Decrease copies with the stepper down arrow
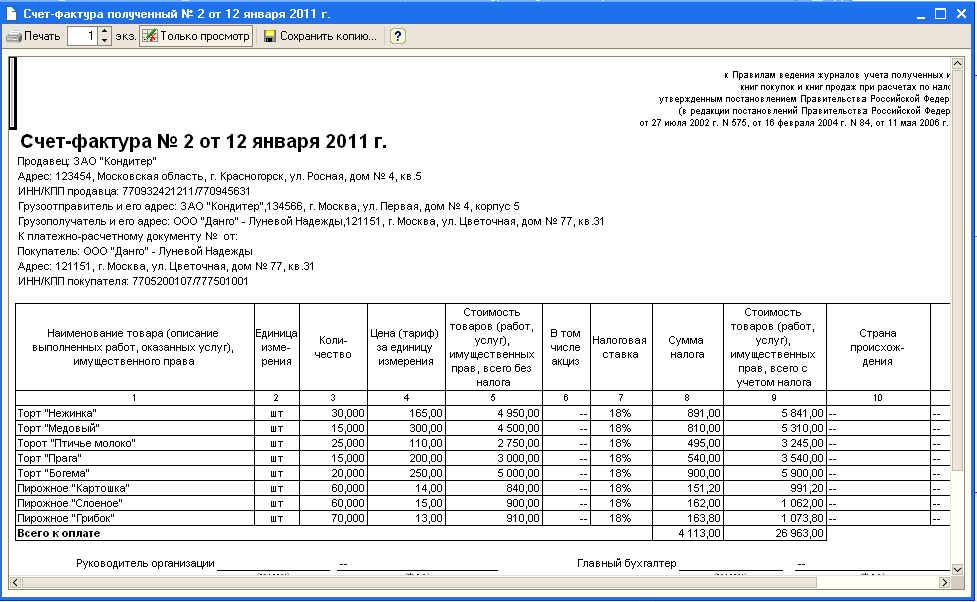 coord(105,41)
